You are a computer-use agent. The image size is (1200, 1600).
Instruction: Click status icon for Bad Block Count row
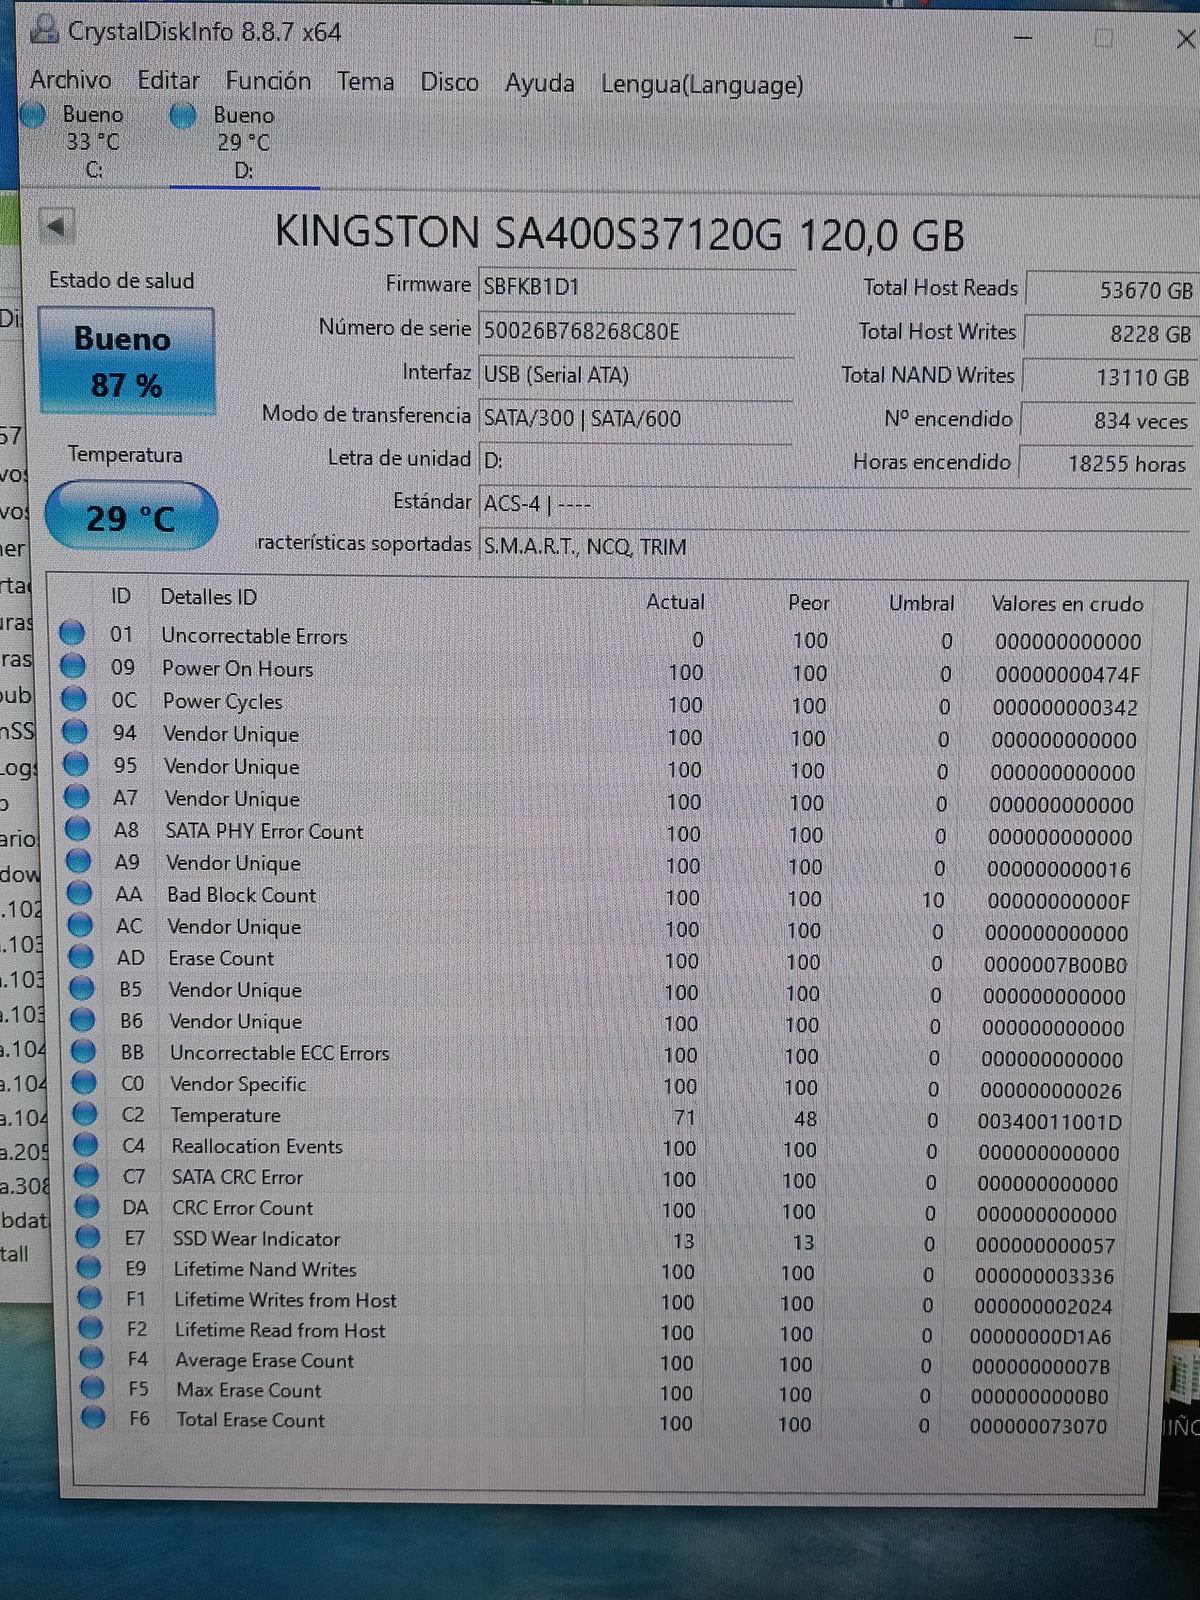tap(79, 893)
